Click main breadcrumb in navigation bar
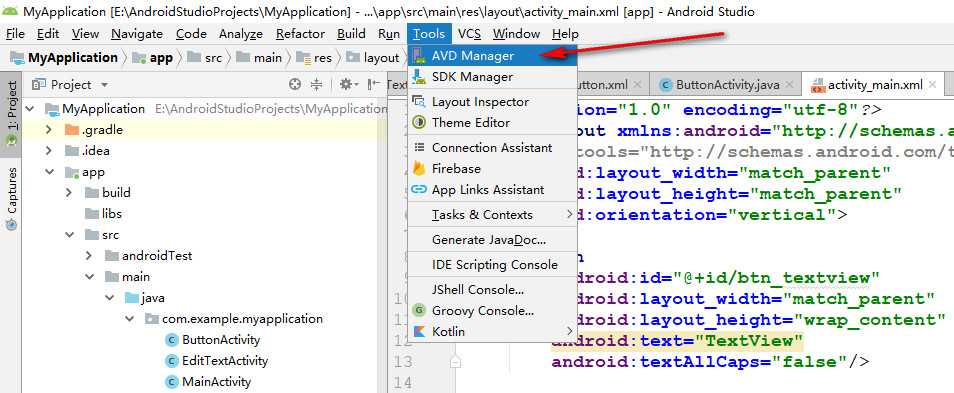 pyautogui.click(x=259, y=58)
